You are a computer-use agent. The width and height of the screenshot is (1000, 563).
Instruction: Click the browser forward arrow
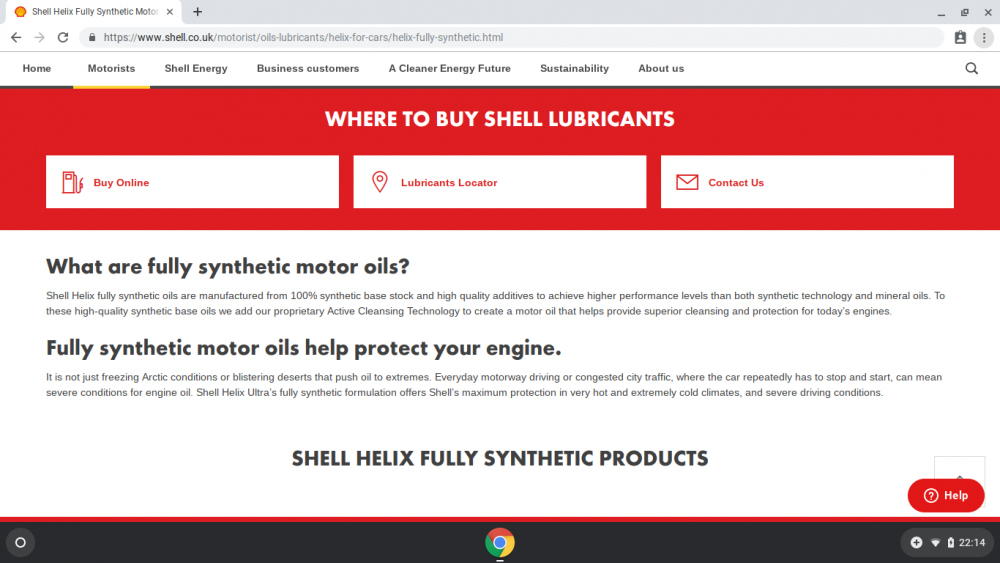coord(40,38)
